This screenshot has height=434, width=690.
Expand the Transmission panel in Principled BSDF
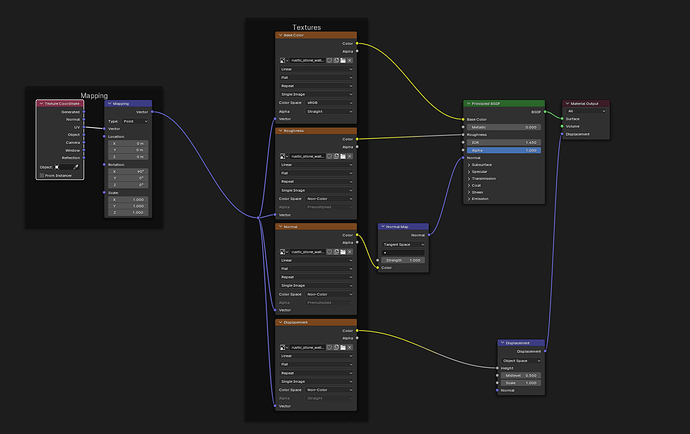pyautogui.click(x=469, y=179)
